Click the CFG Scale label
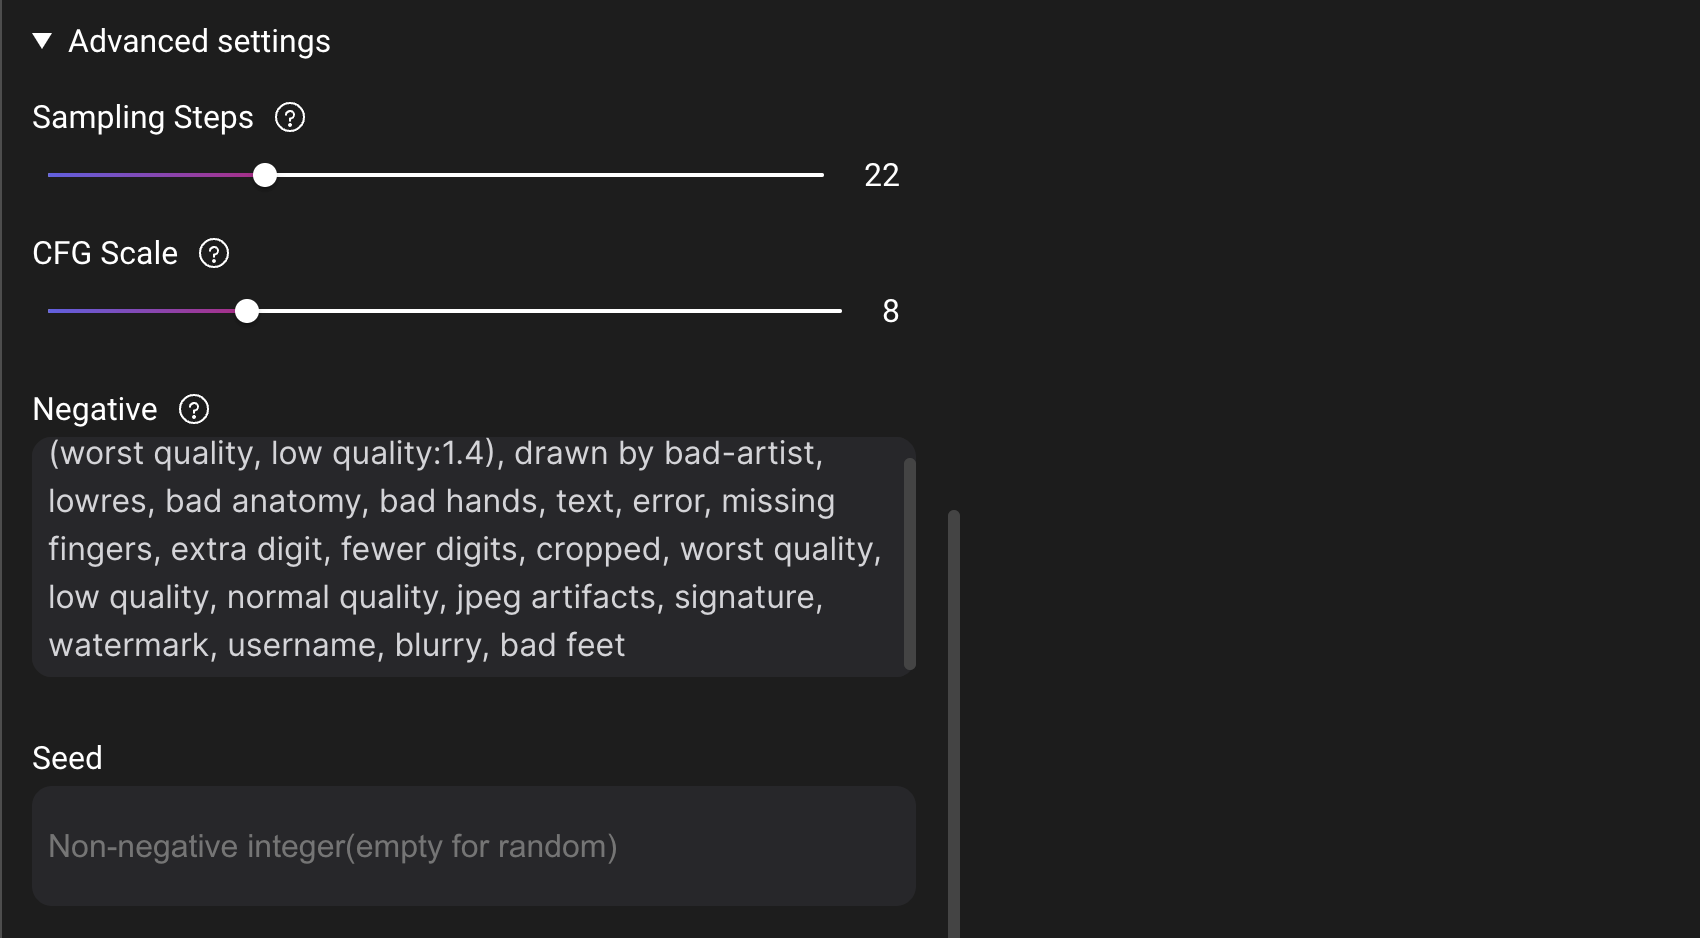 coord(105,254)
